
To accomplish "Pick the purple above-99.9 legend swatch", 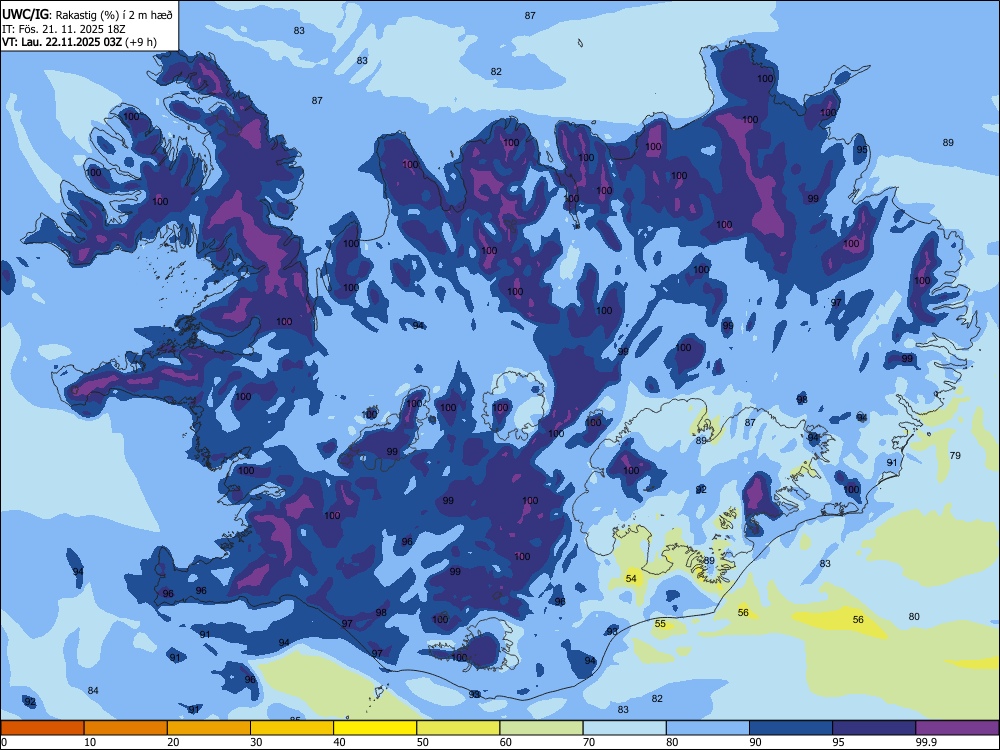I will (957, 728).
